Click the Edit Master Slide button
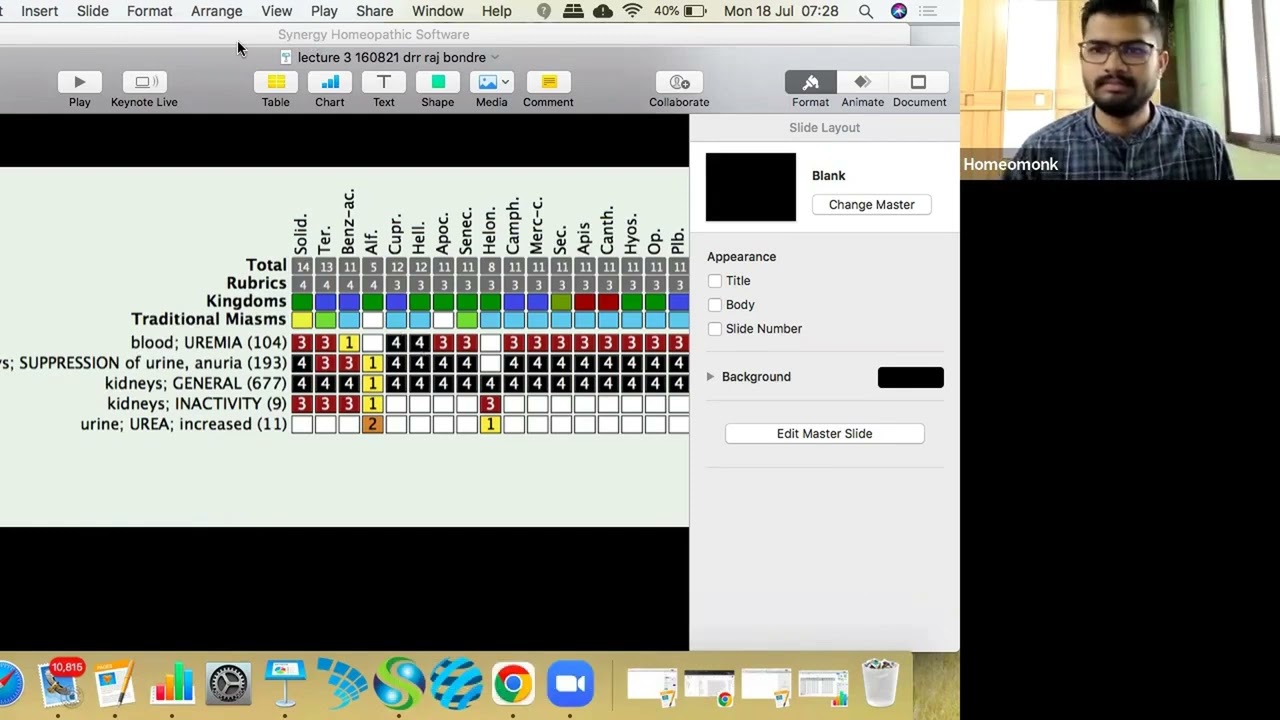Screen dimensions: 1280x720 coord(824,434)
